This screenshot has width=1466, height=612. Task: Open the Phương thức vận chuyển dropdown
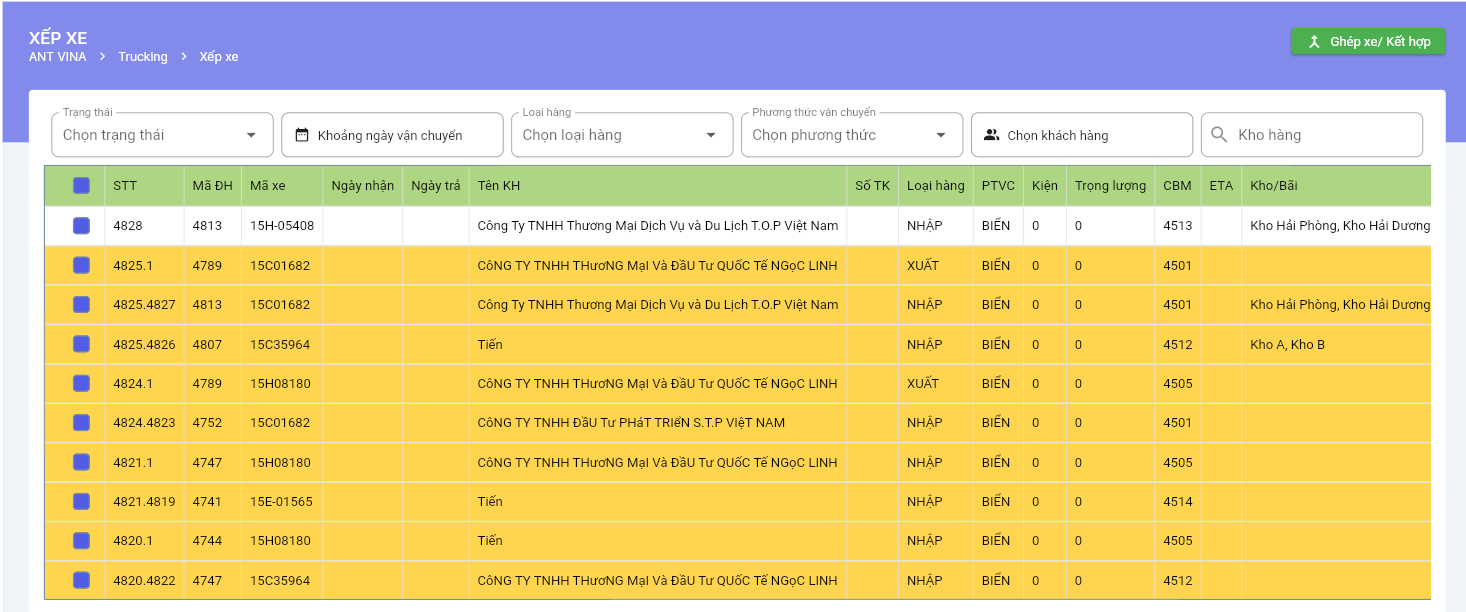[x=851, y=135]
